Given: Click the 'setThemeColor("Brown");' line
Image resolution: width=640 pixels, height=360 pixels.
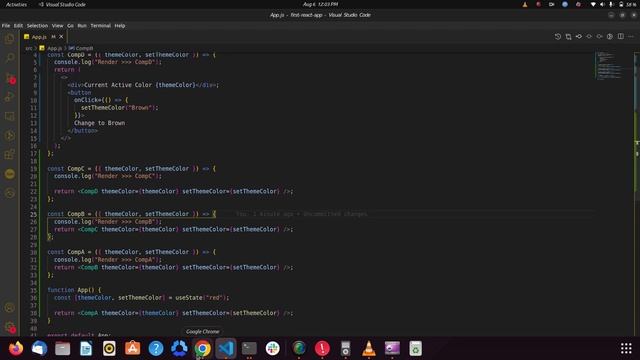Looking at the screenshot, I should click(x=120, y=108).
